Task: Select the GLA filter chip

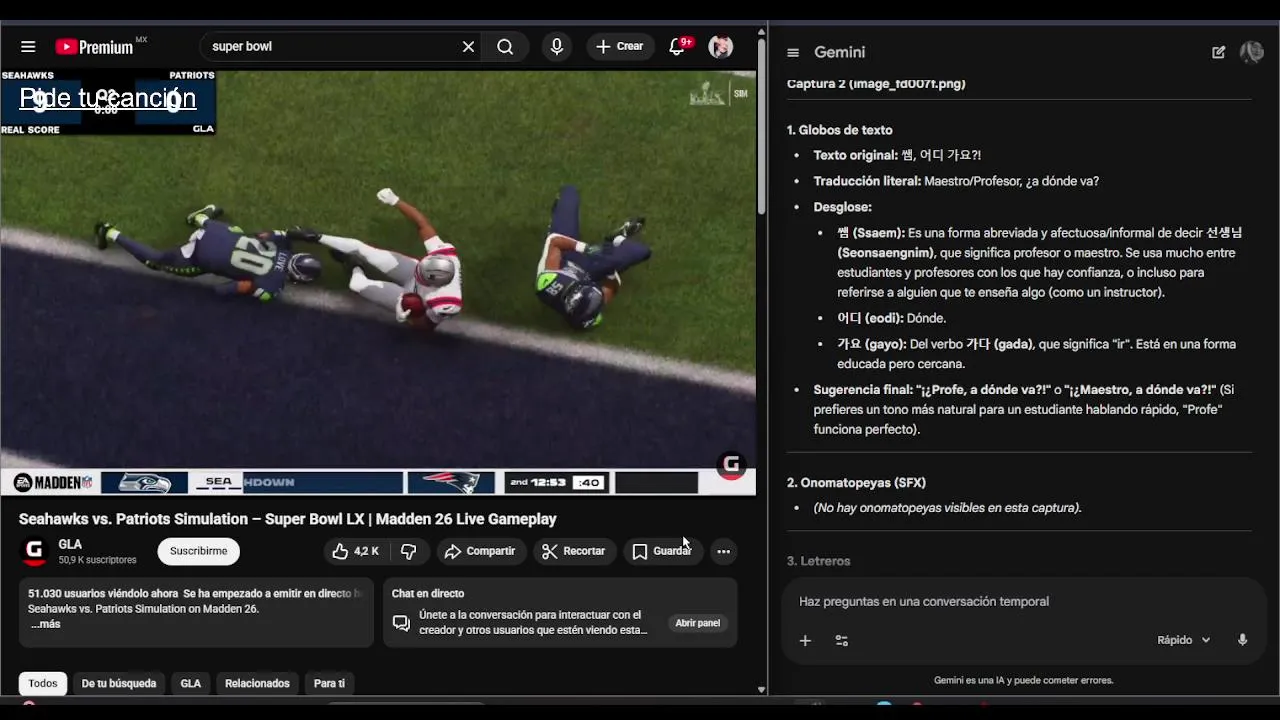Action: tap(191, 684)
